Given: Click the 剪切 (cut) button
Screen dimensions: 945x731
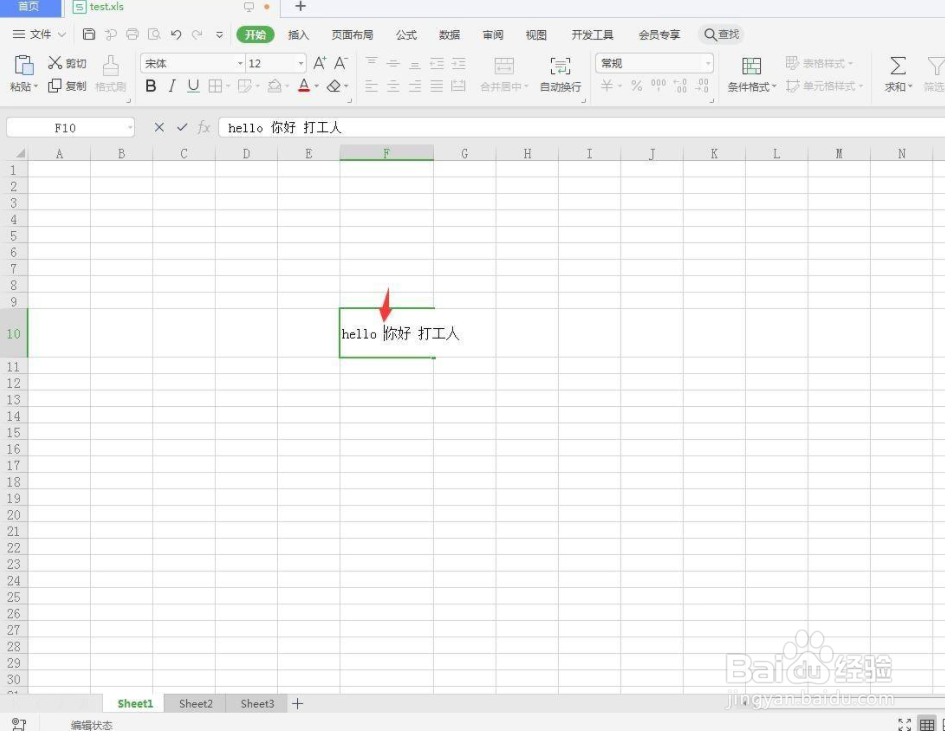Looking at the screenshot, I should [x=68, y=62].
